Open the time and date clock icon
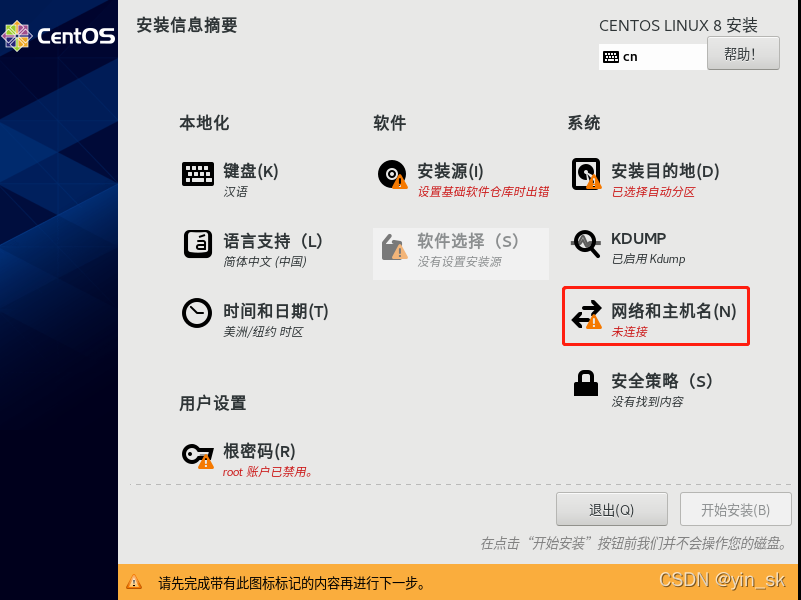Image resolution: width=801 pixels, height=600 pixels. [197, 313]
